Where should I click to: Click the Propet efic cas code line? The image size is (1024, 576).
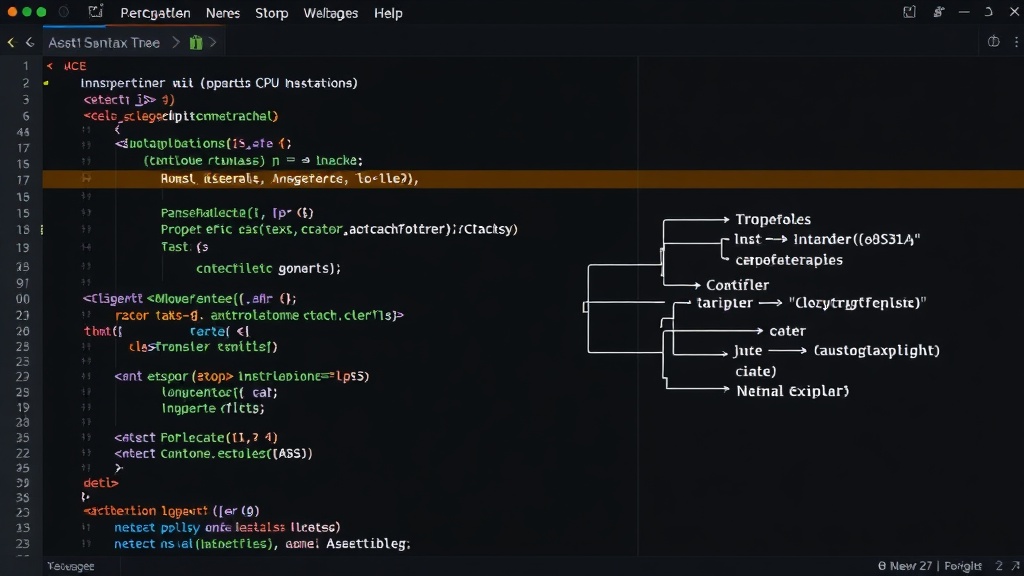(339, 229)
